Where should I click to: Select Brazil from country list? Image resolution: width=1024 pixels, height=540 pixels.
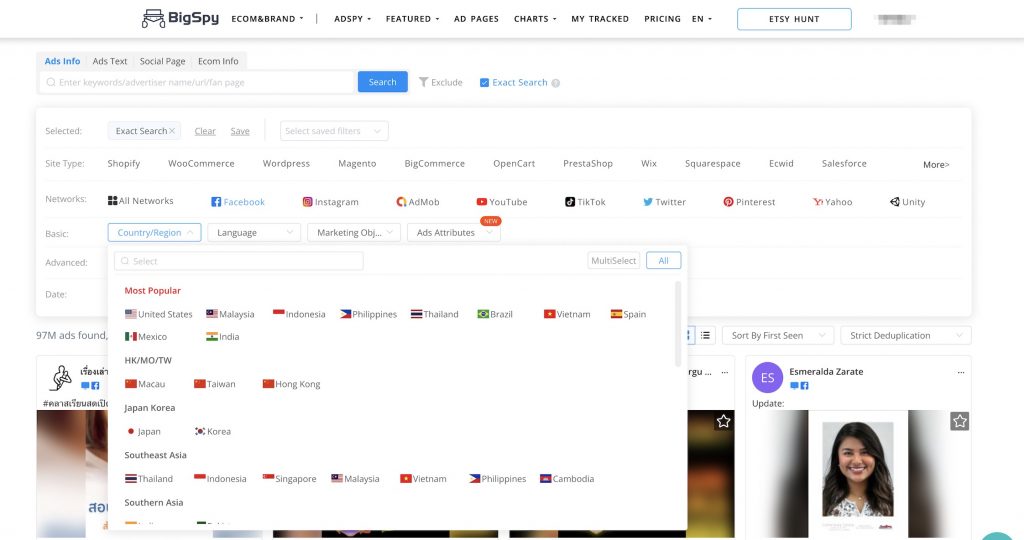point(495,314)
